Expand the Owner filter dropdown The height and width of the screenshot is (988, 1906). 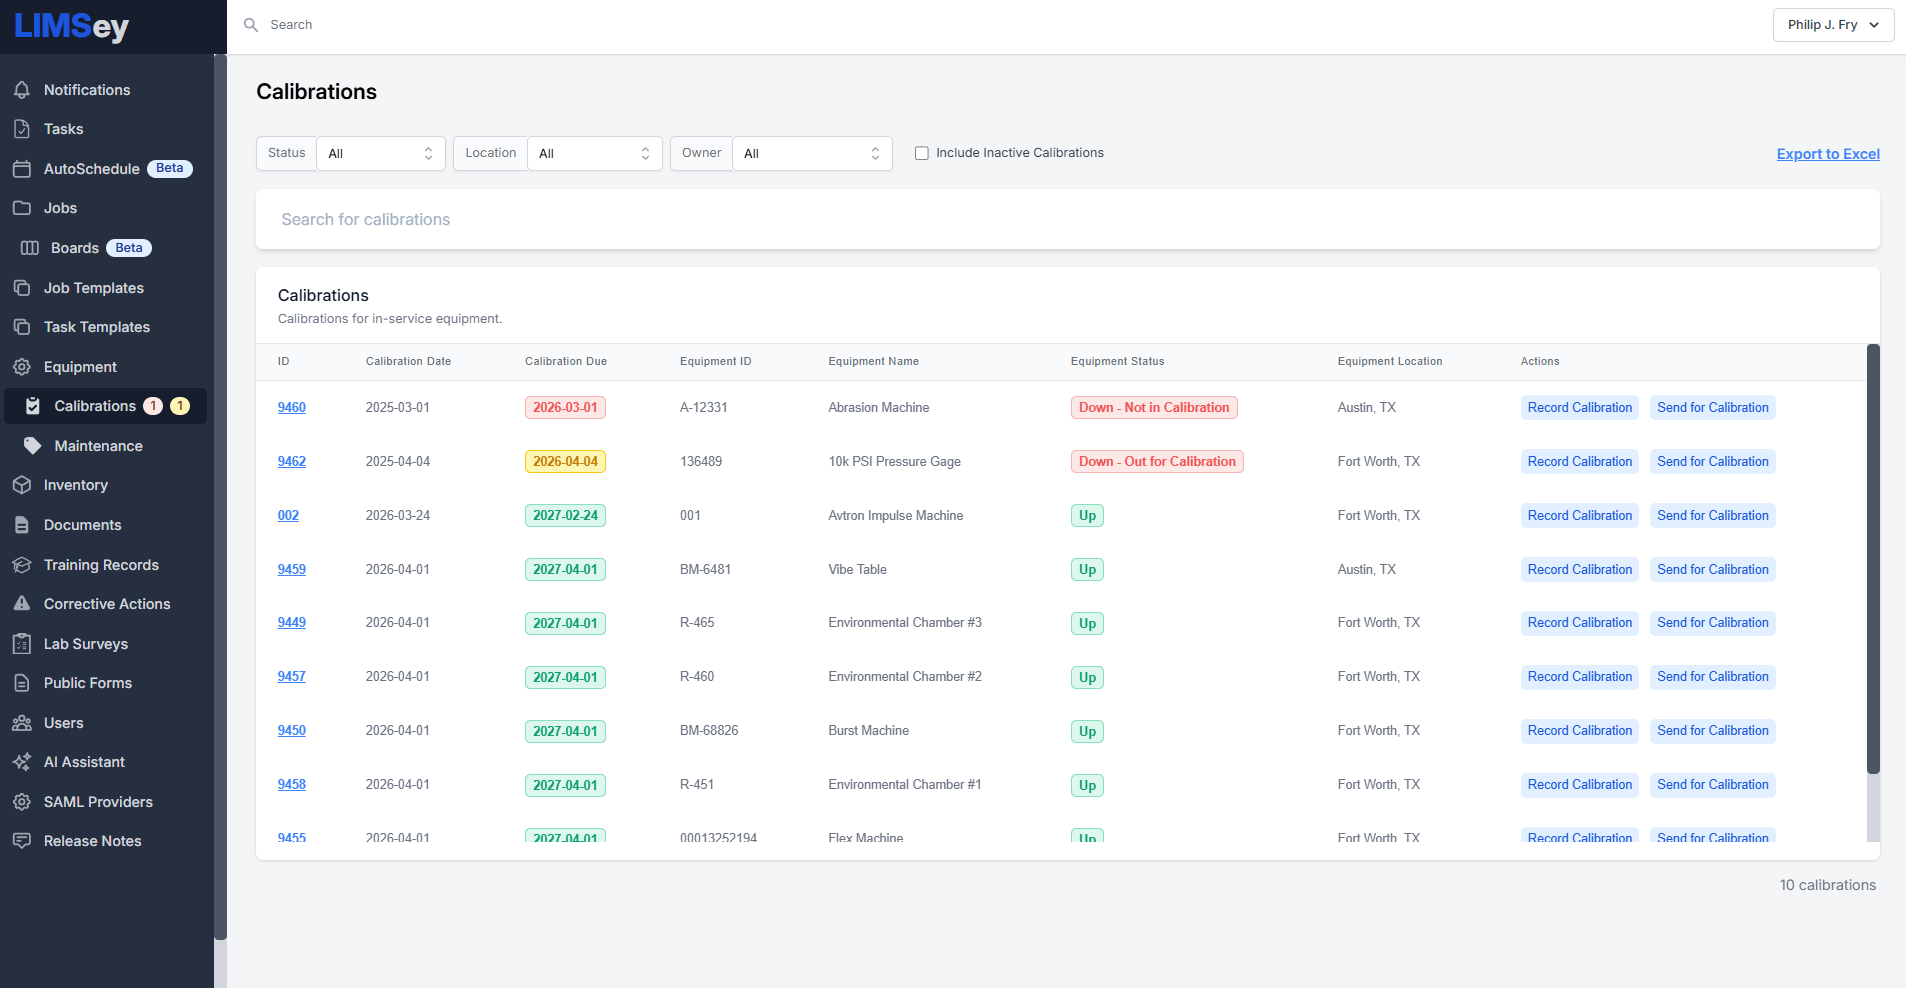pos(811,154)
